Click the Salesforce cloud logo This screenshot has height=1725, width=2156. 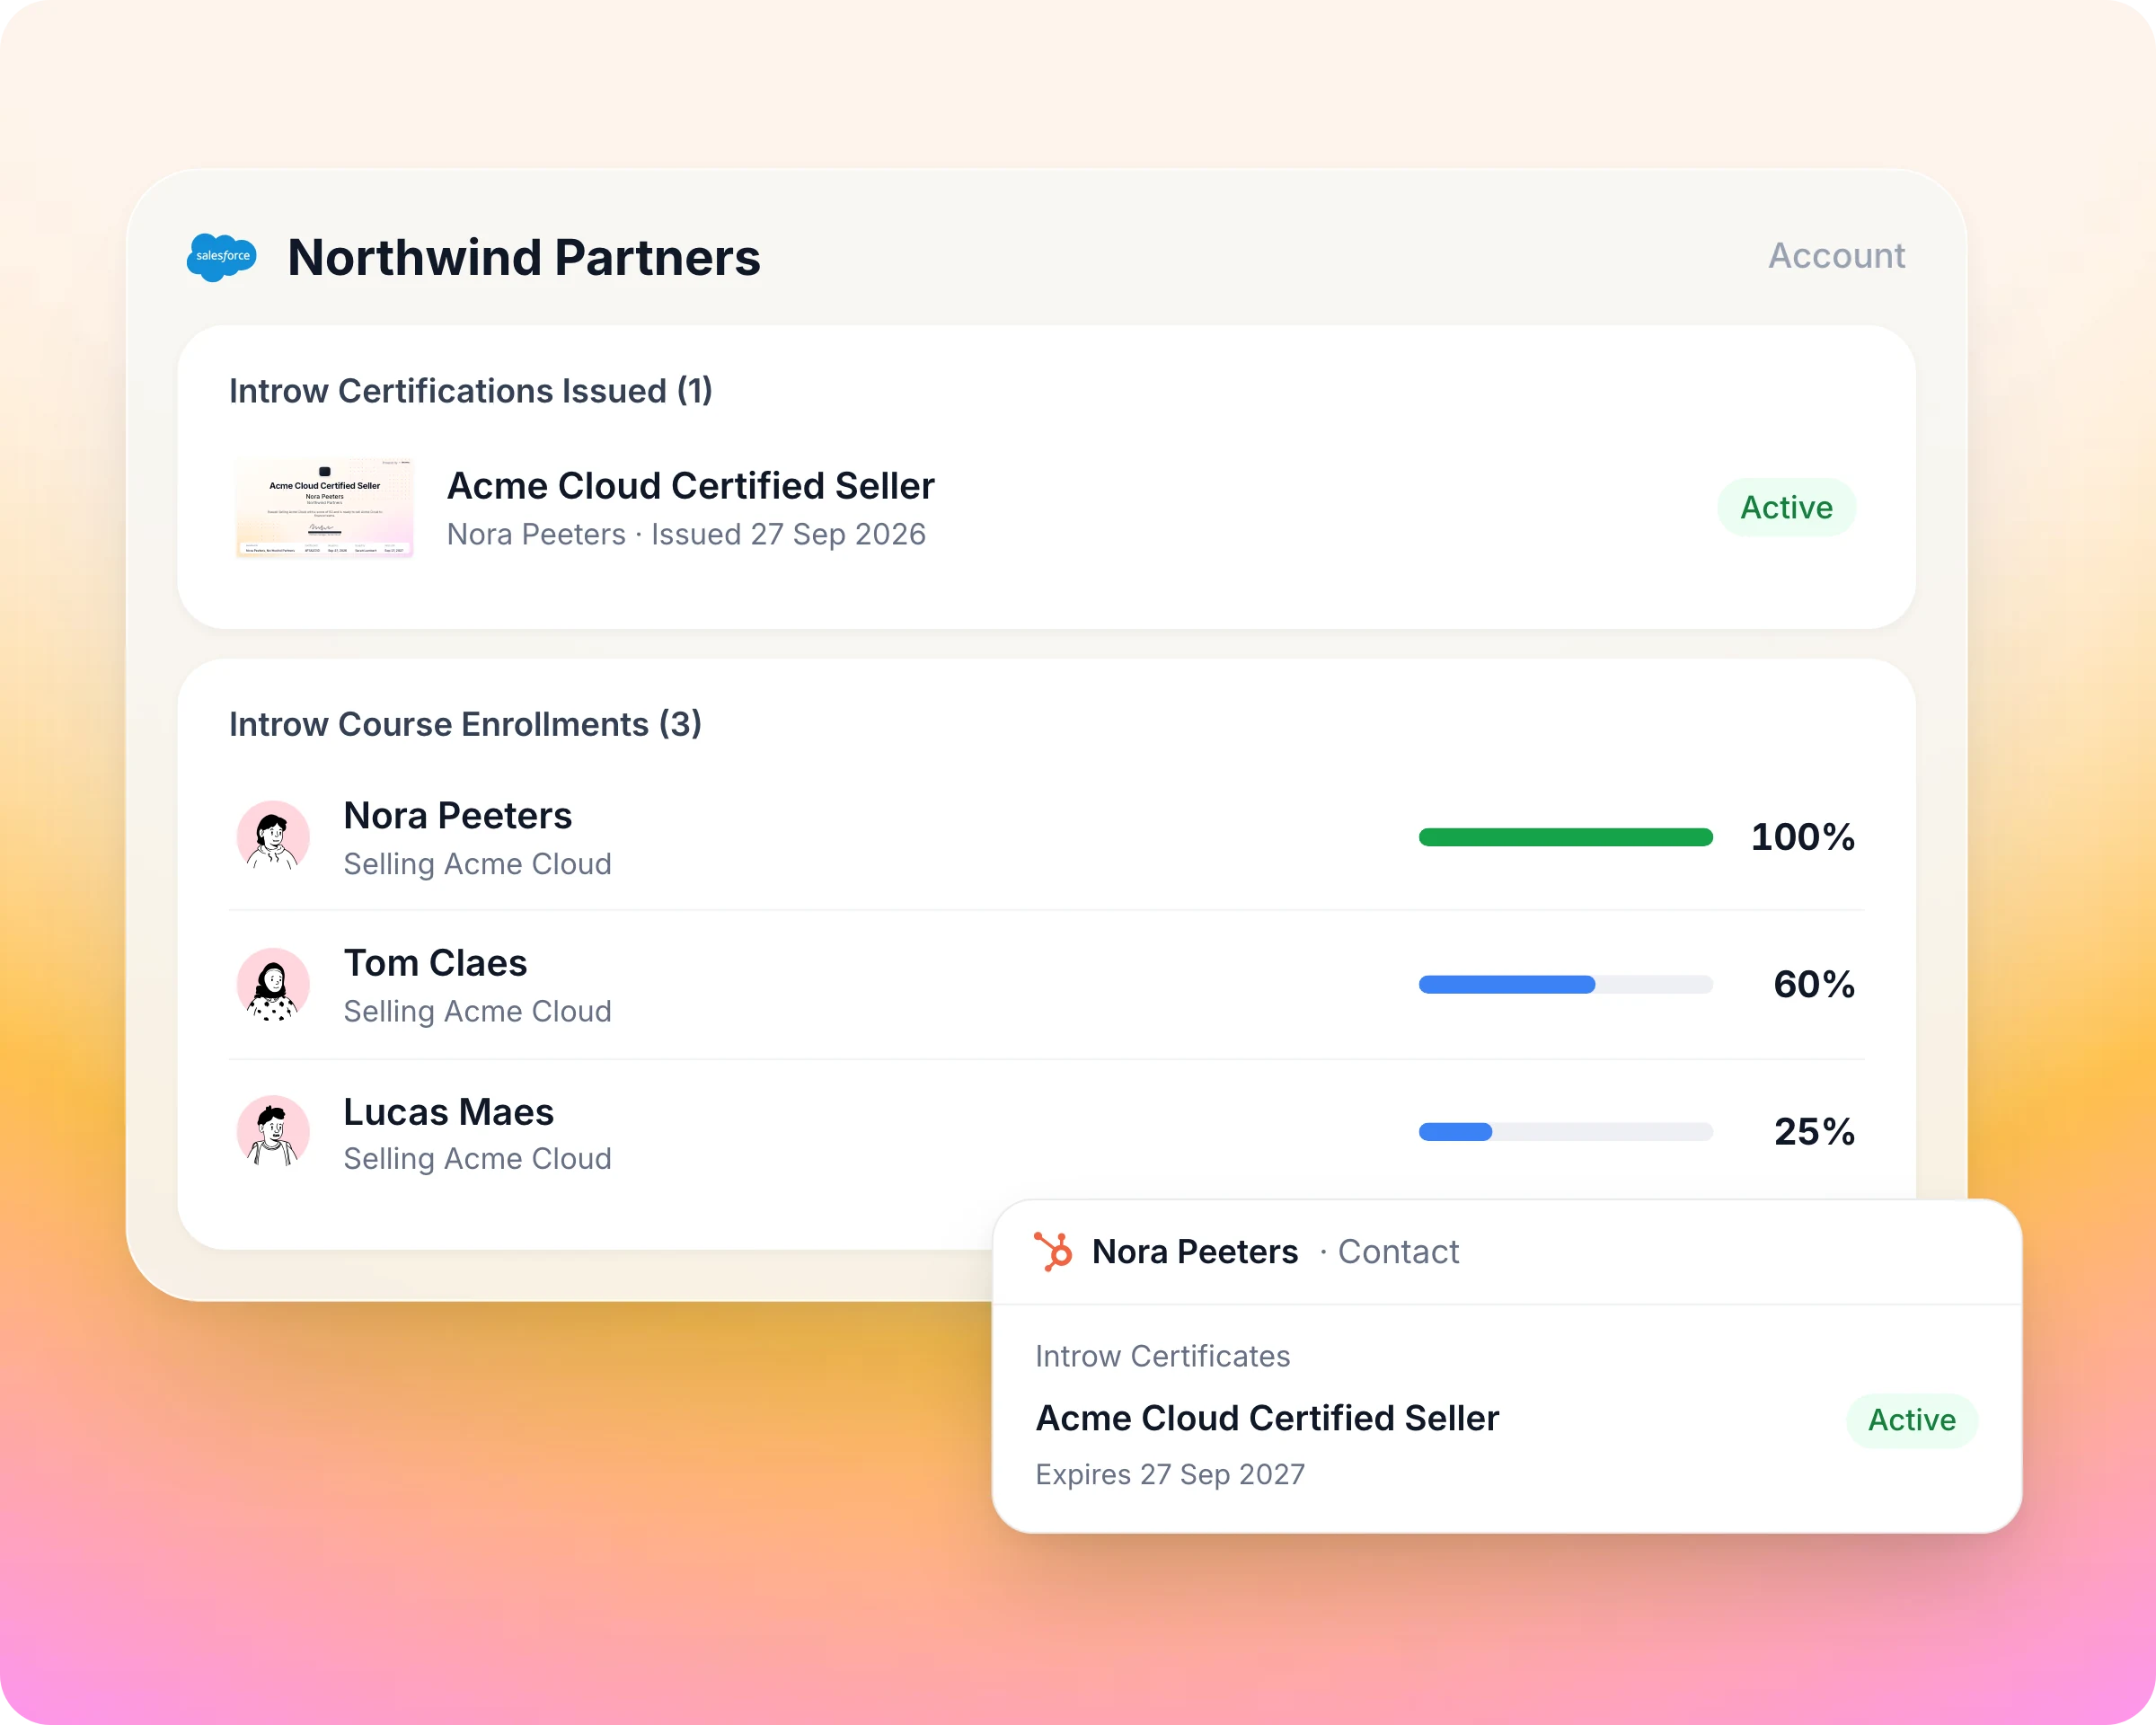221,257
